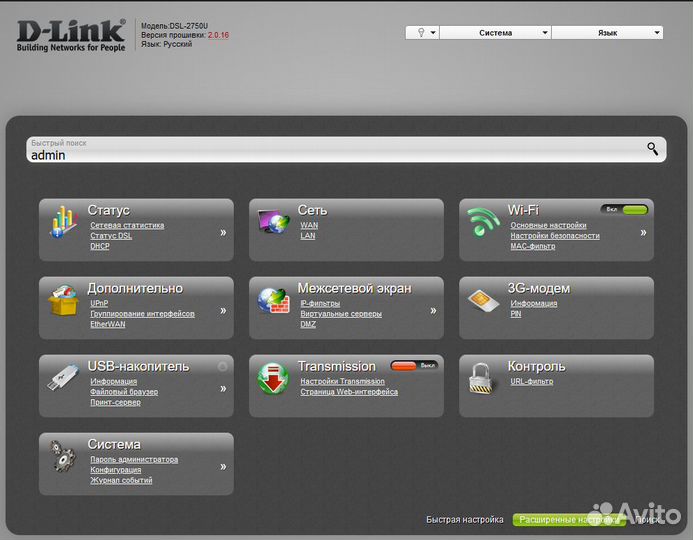693x540 pixels.
Task: Open Пароль администратора link
Action: coord(134,460)
